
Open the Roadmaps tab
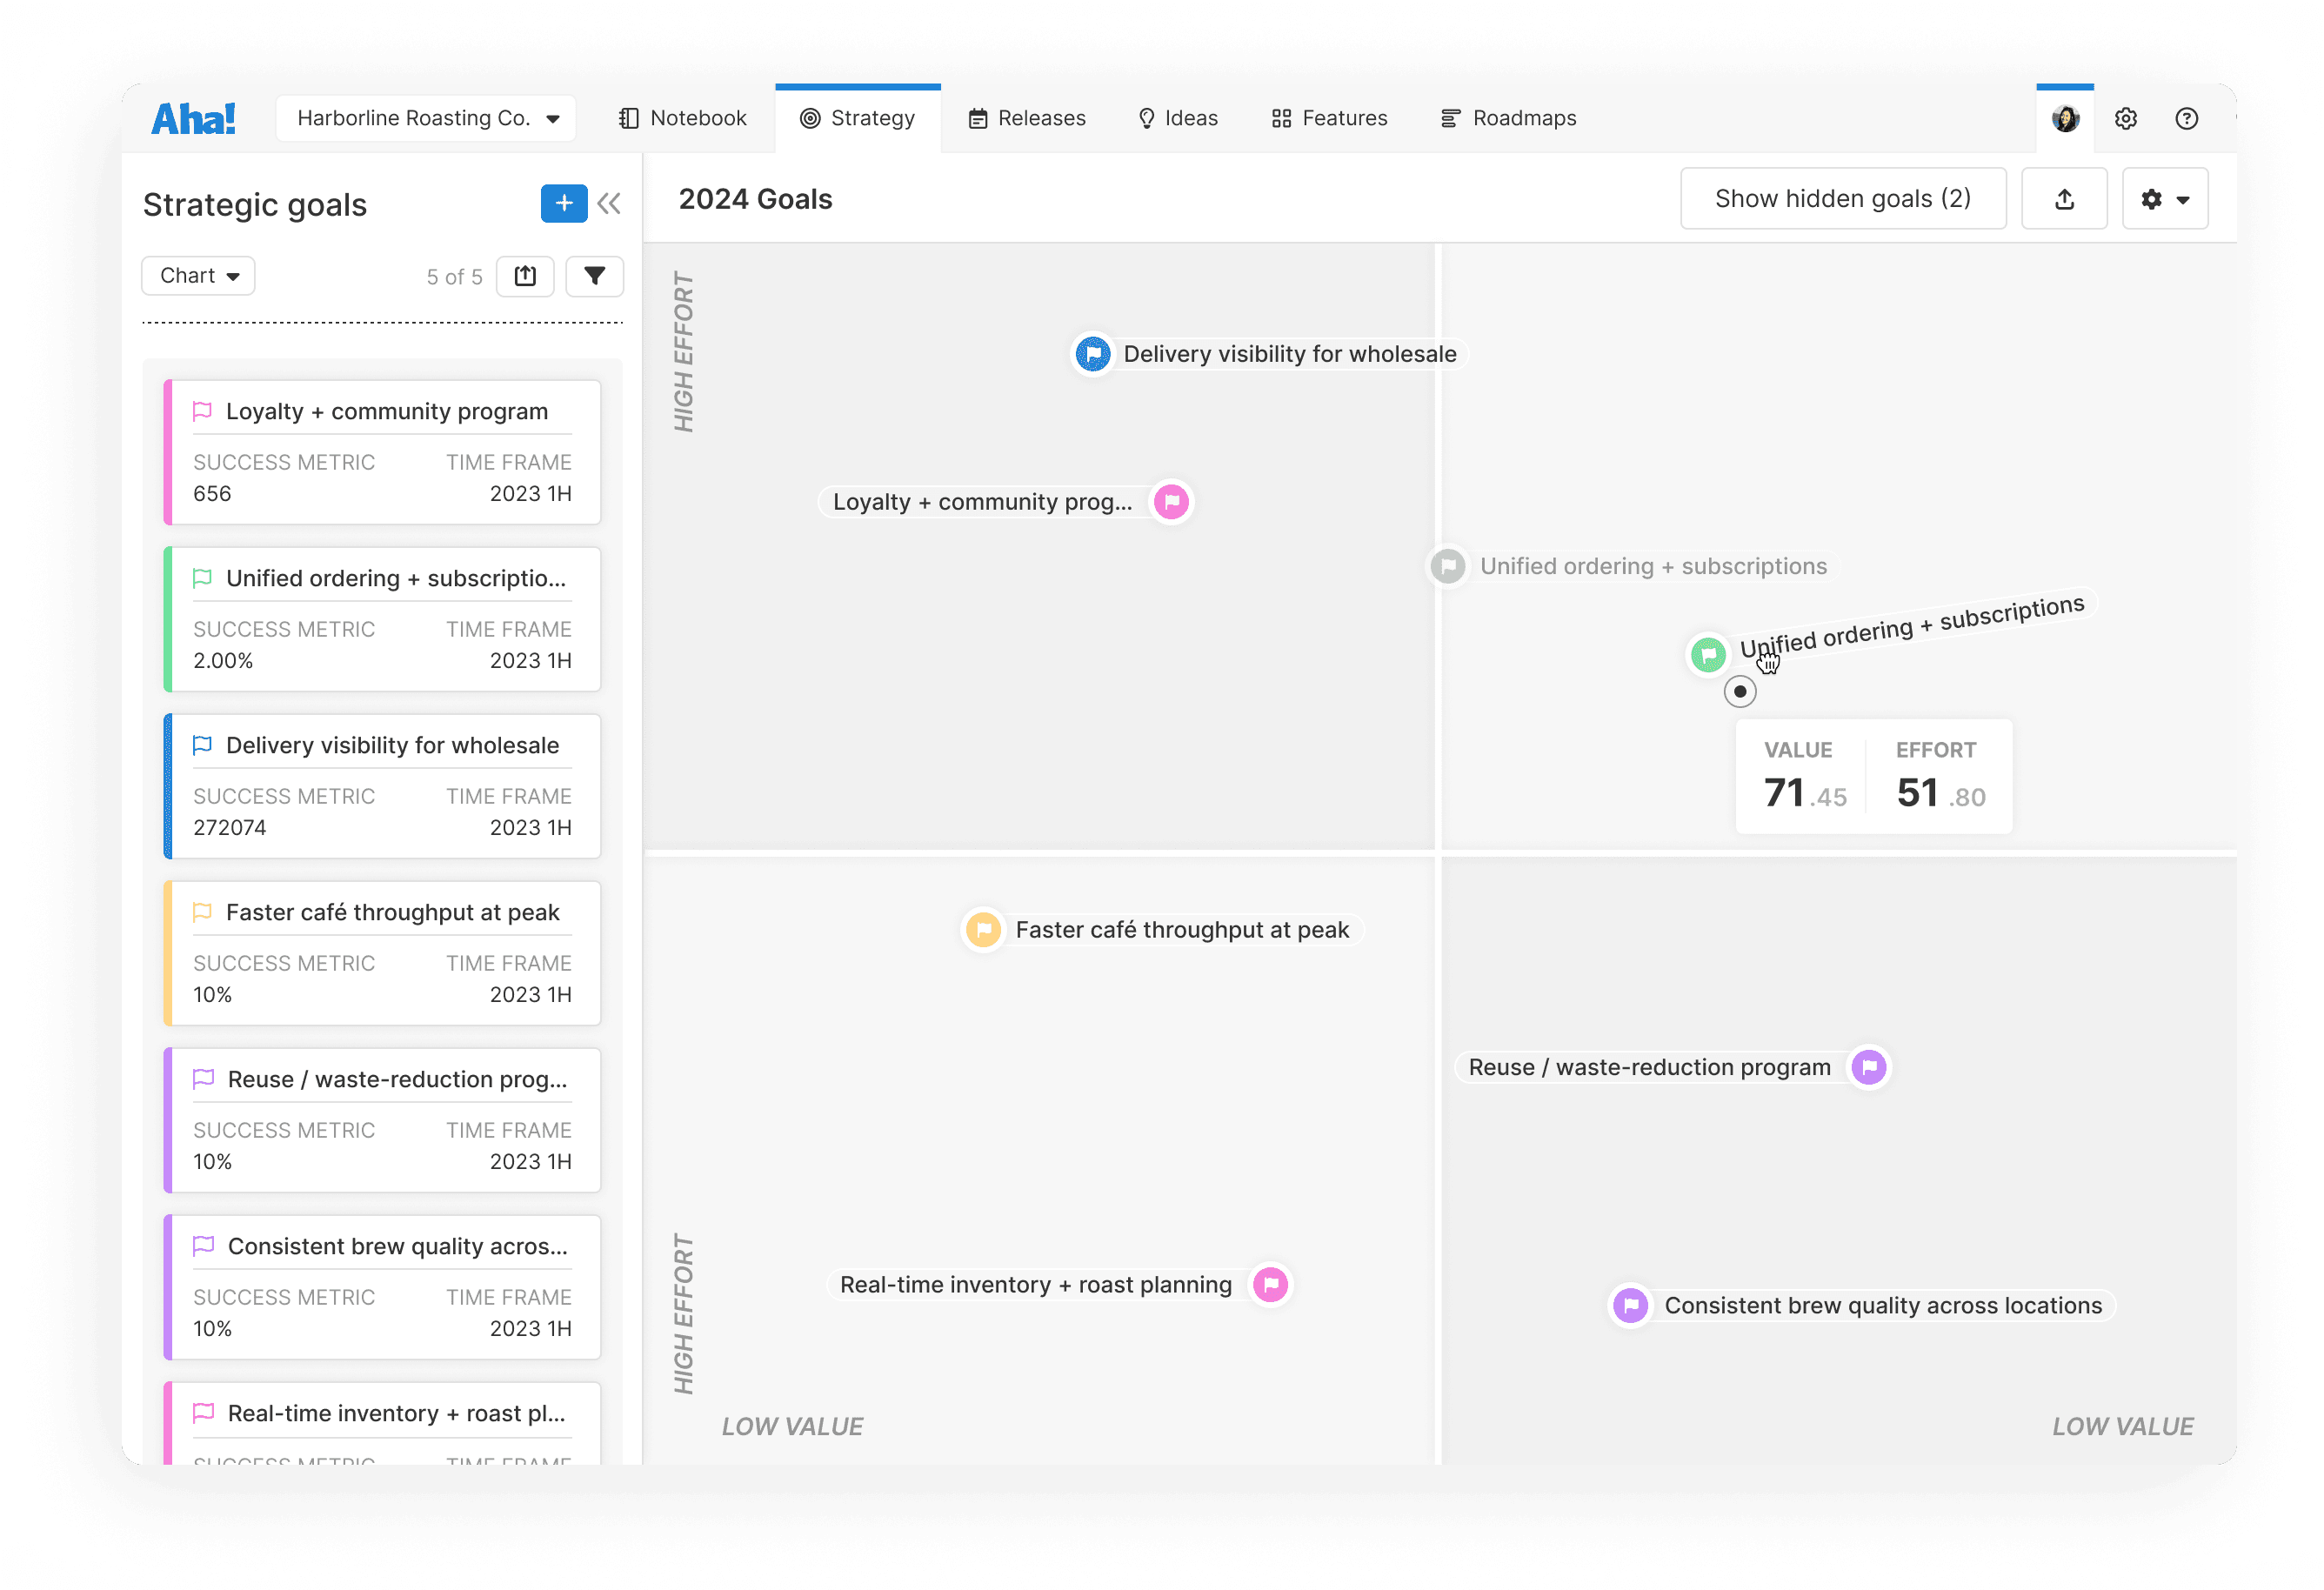point(1508,119)
